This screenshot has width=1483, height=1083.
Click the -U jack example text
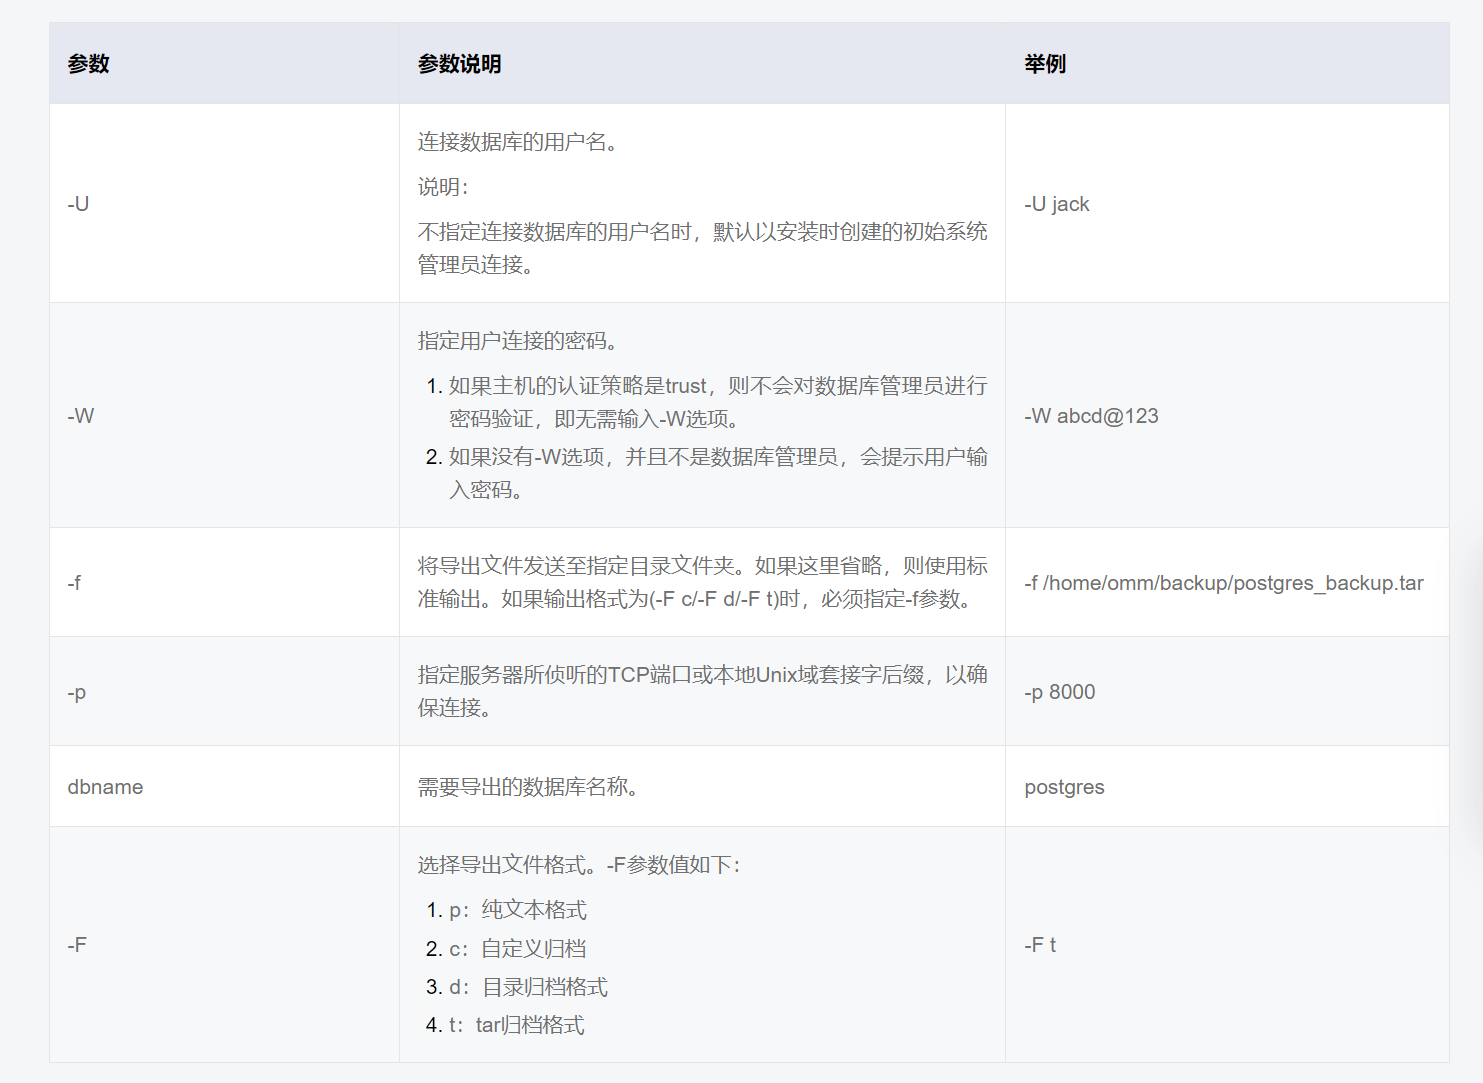pos(1057,203)
